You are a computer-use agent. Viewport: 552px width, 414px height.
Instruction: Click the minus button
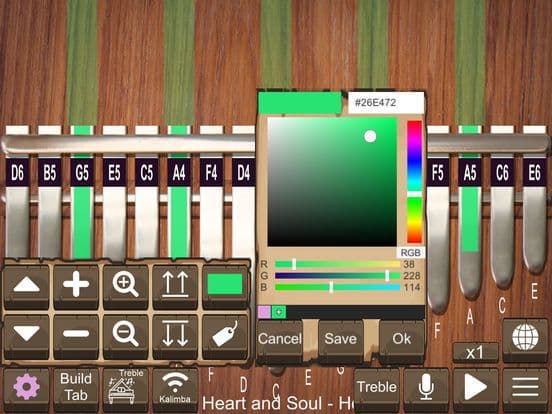click(x=76, y=336)
